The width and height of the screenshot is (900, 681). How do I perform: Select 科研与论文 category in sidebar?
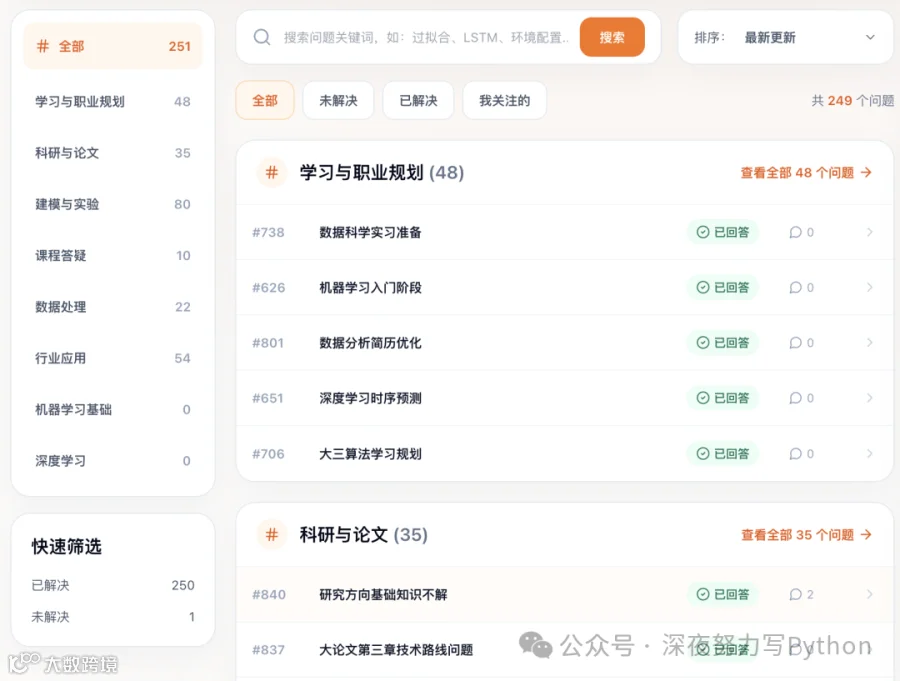[x=113, y=153]
